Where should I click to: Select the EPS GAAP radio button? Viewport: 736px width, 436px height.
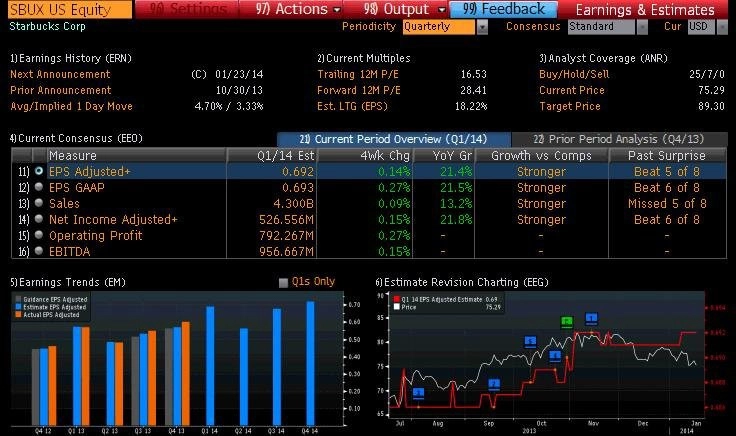point(39,187)
